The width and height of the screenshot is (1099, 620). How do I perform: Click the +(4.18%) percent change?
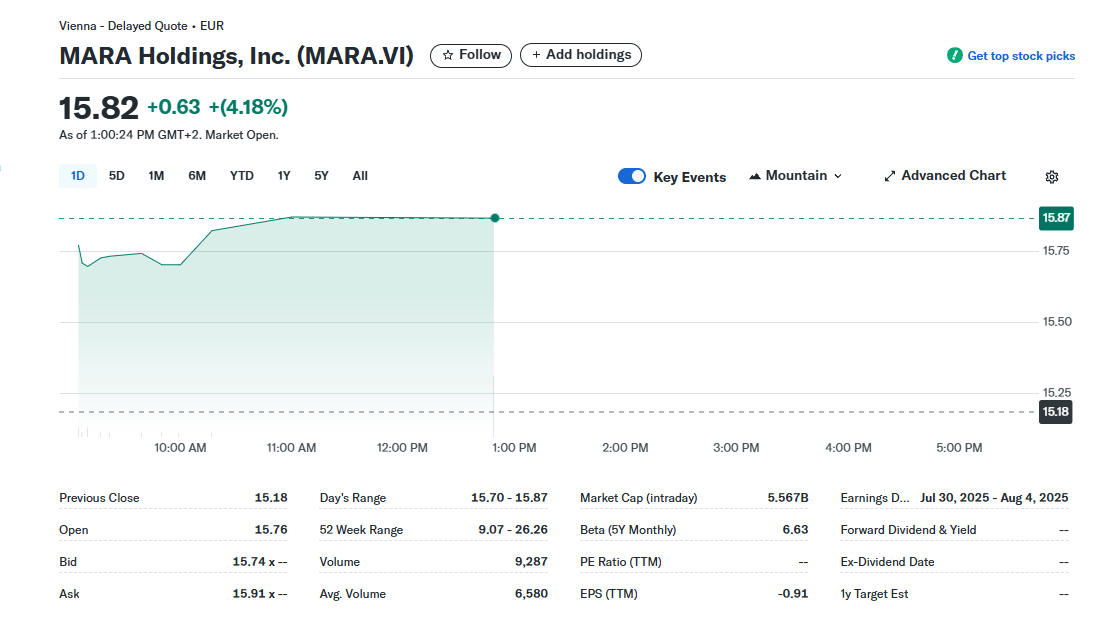coord(248,107)
